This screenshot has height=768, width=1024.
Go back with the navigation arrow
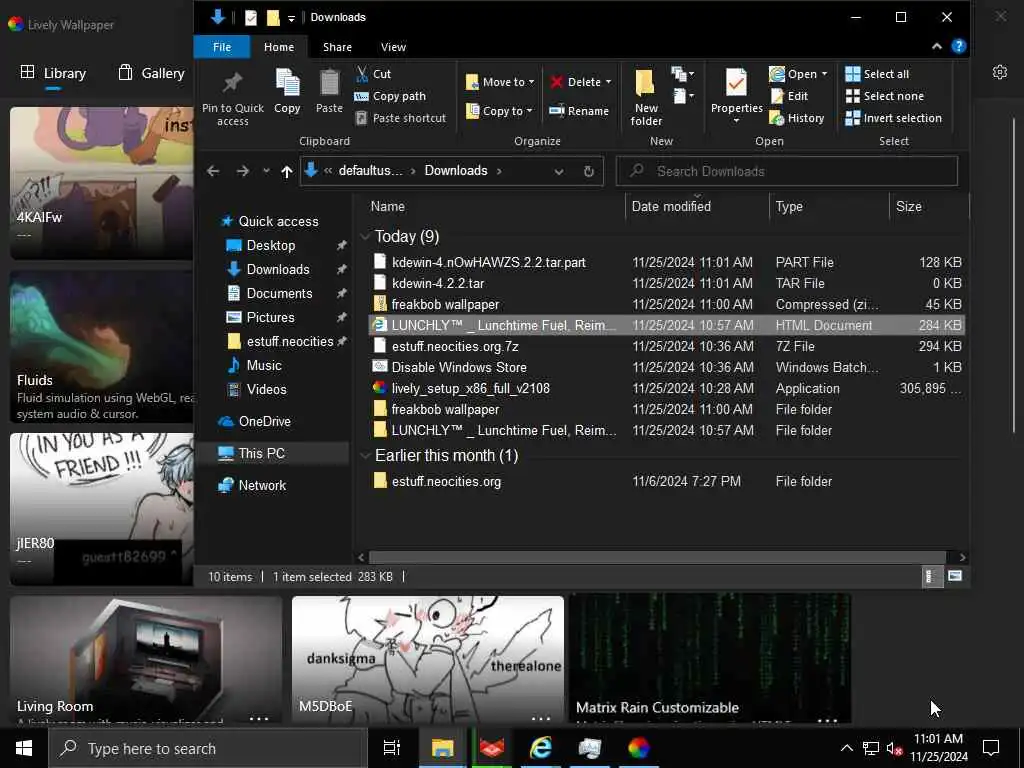pos(213,171)
